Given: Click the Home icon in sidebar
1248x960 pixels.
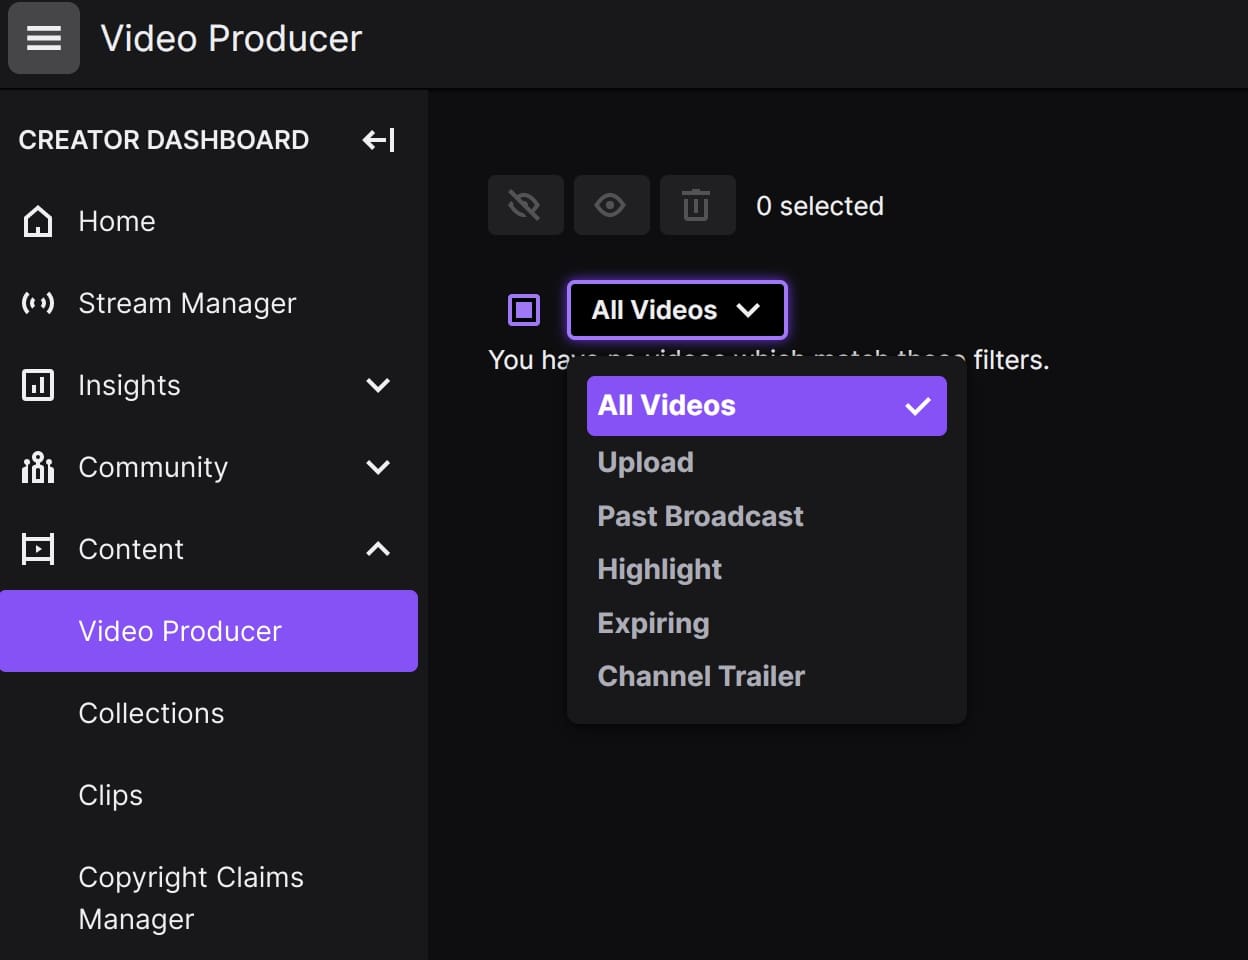Looking at the screenshot, I should (x=37, y=221).
